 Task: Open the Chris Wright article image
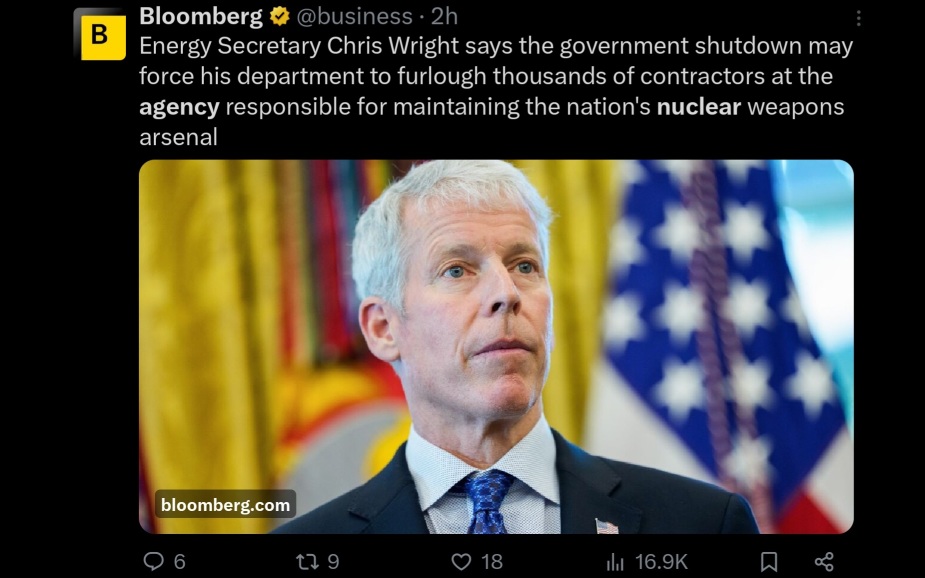496,346
